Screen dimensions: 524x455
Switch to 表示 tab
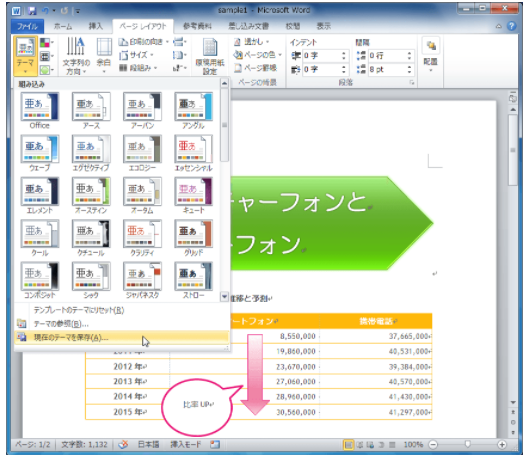(x=323, y=26)
